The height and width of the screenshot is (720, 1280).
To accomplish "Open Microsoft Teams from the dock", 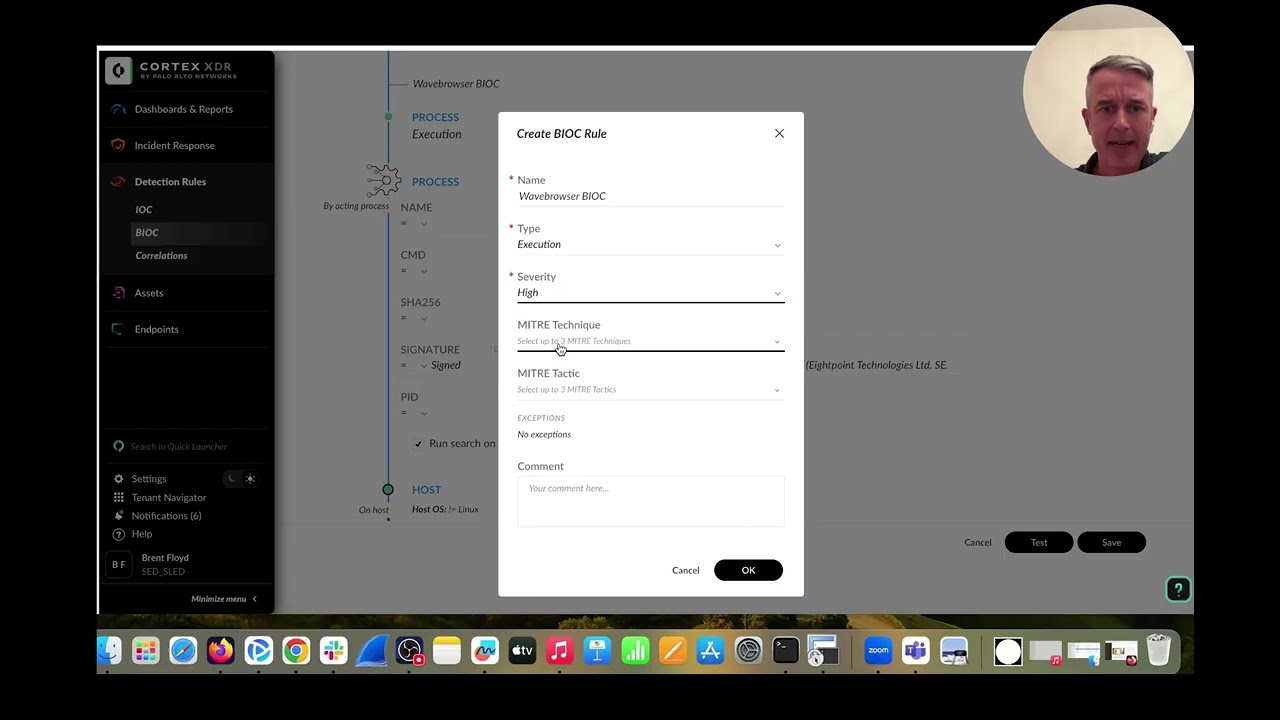I will click(916, 652).
